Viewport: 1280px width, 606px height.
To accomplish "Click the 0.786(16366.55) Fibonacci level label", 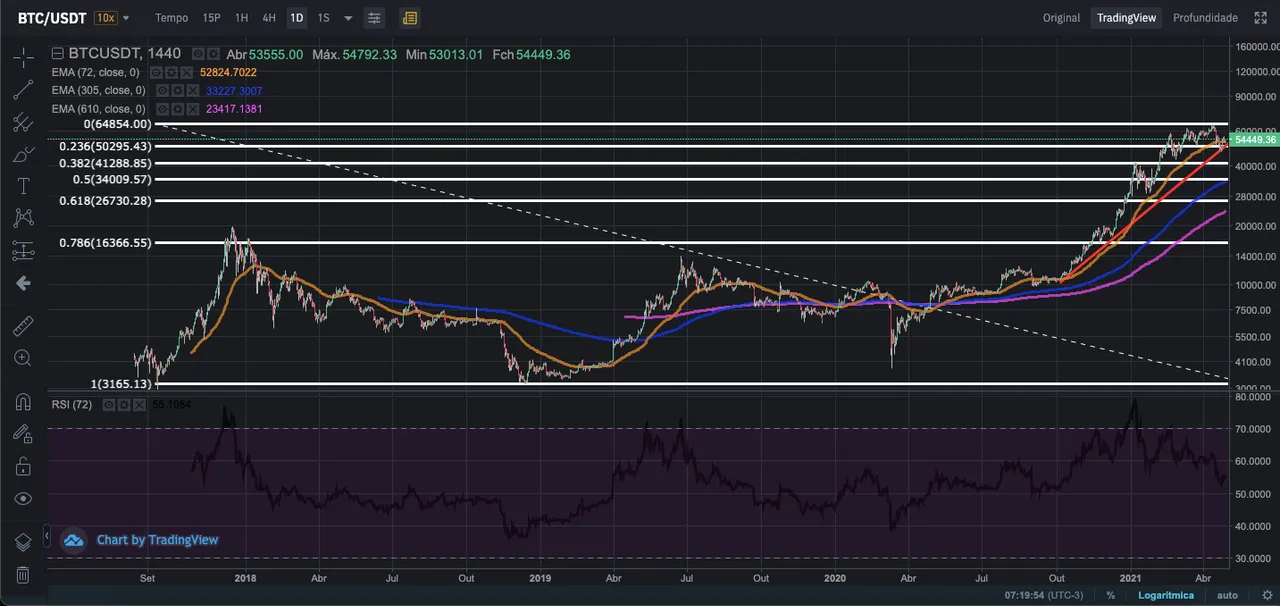I will tap(105, 242).
